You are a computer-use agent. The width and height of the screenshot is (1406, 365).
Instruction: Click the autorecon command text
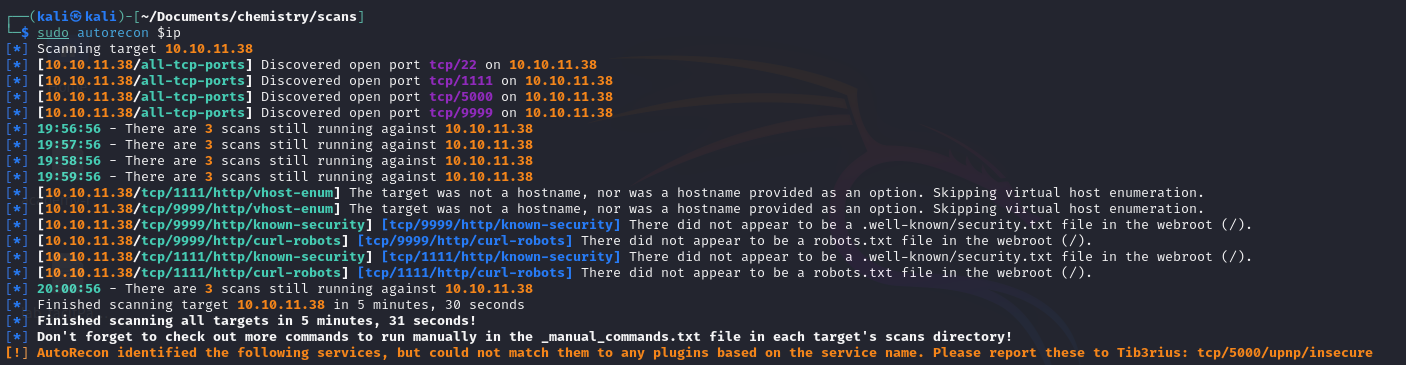pos(113,32)
